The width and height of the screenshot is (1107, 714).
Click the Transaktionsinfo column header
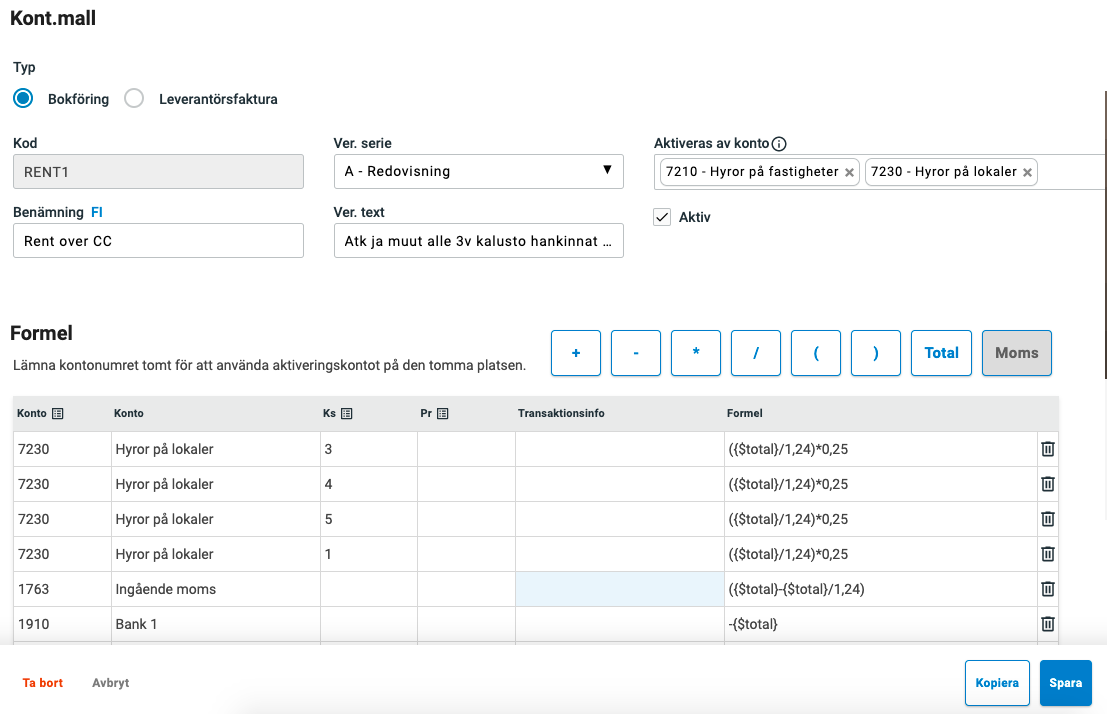pyautogui.click(x=561, y=413)
